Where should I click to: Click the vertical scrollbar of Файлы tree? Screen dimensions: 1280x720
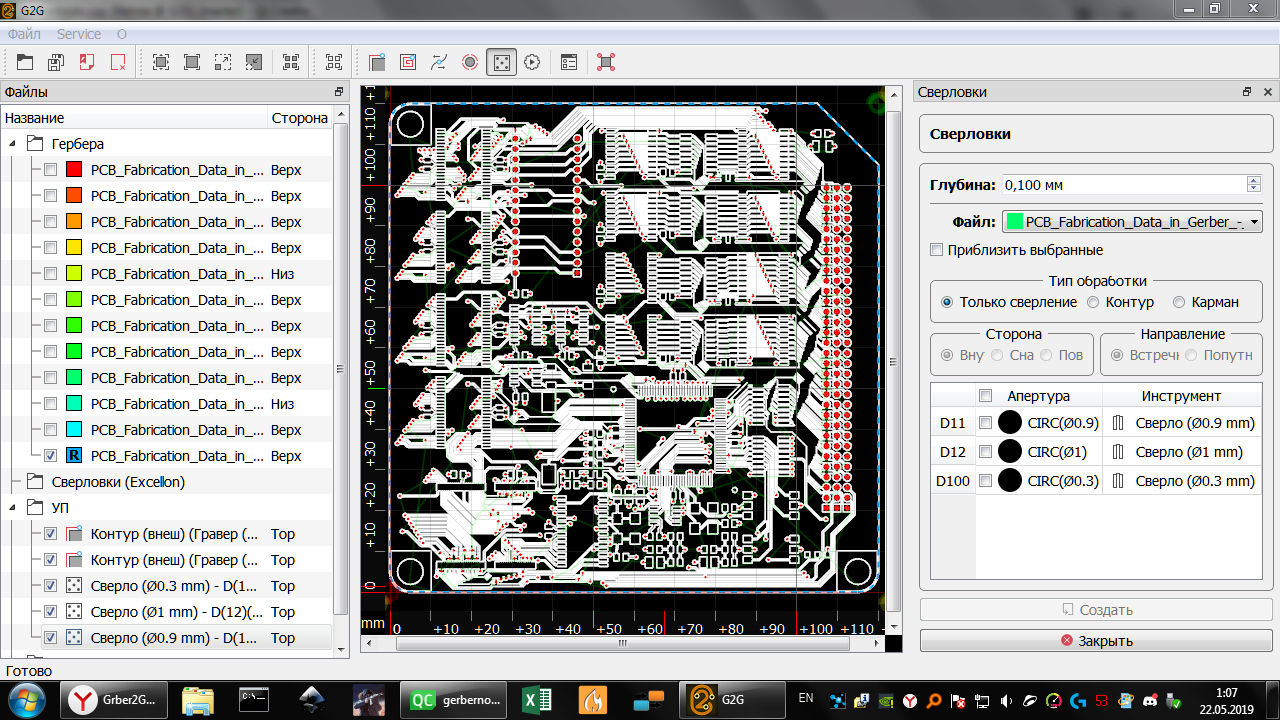(339, 368)
